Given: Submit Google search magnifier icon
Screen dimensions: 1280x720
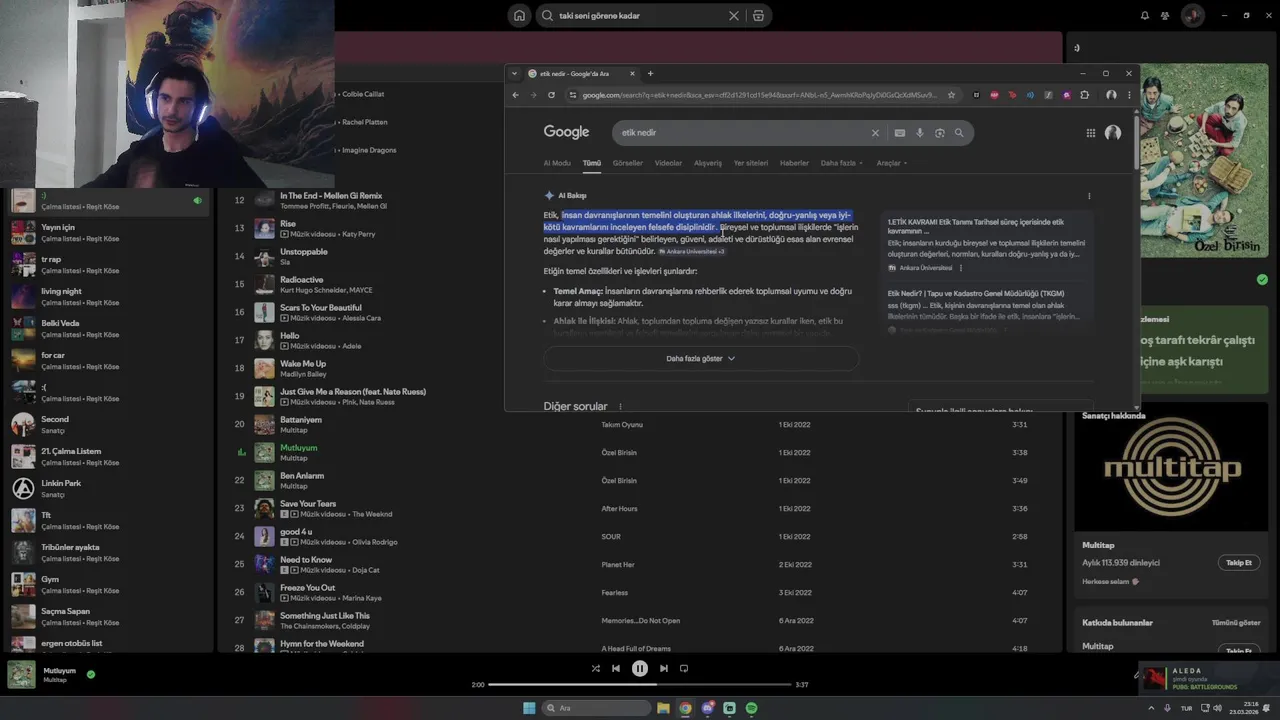Looking at the screenshot, I should tap(959, 133).
